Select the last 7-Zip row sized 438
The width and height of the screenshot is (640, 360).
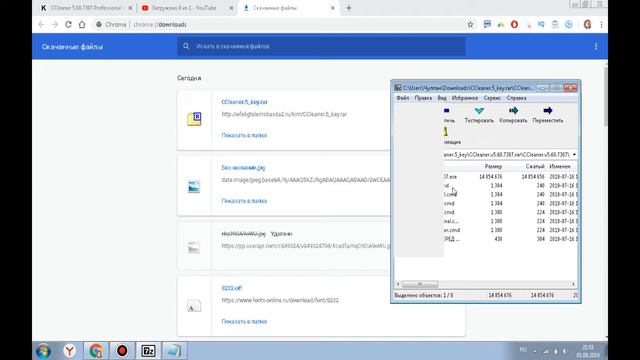pyautogui.click(x=510, y=239)
